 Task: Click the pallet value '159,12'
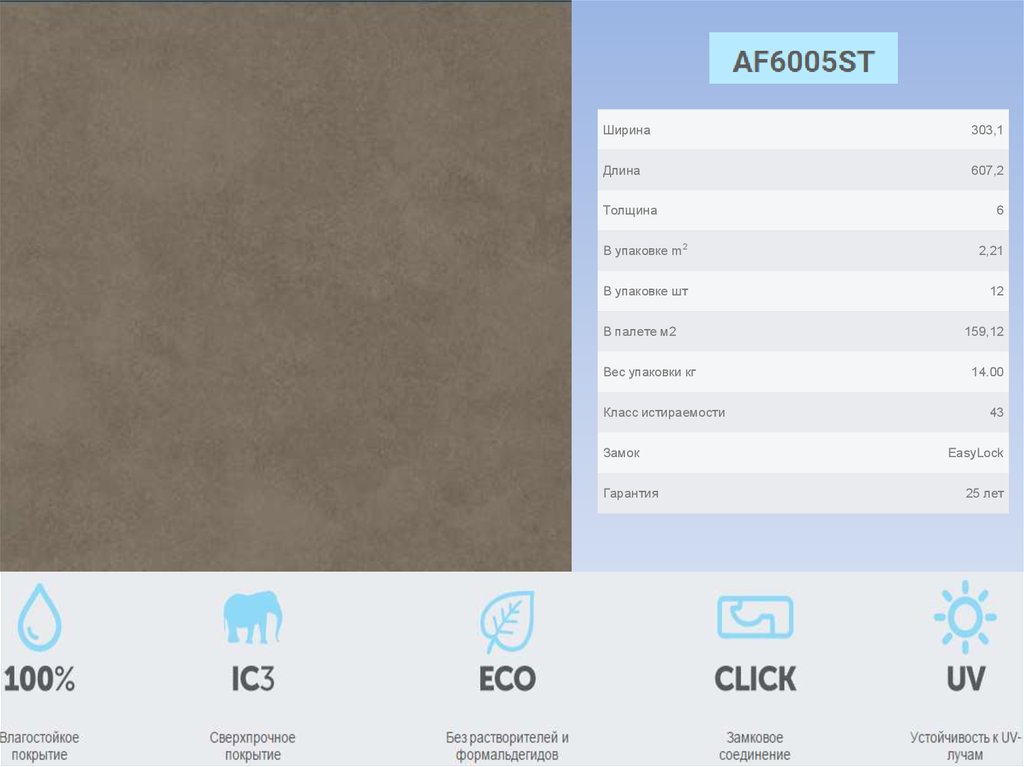coord(984,332)
